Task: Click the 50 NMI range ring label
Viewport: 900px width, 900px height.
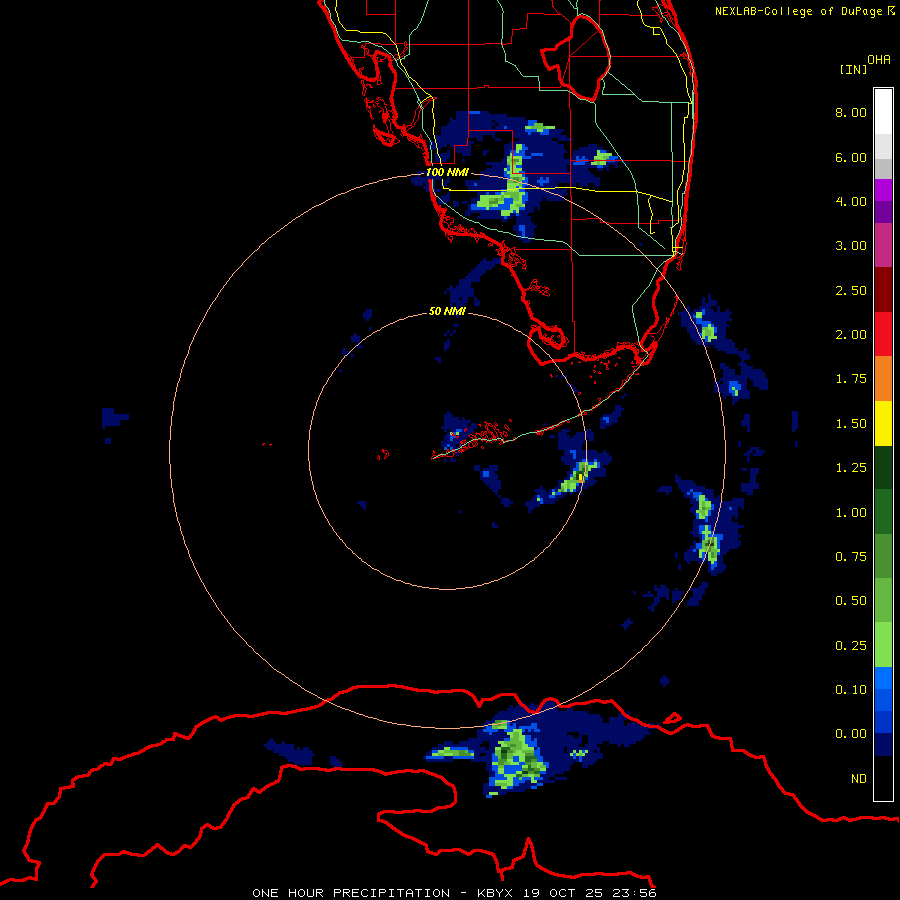Action: [447, 311]
